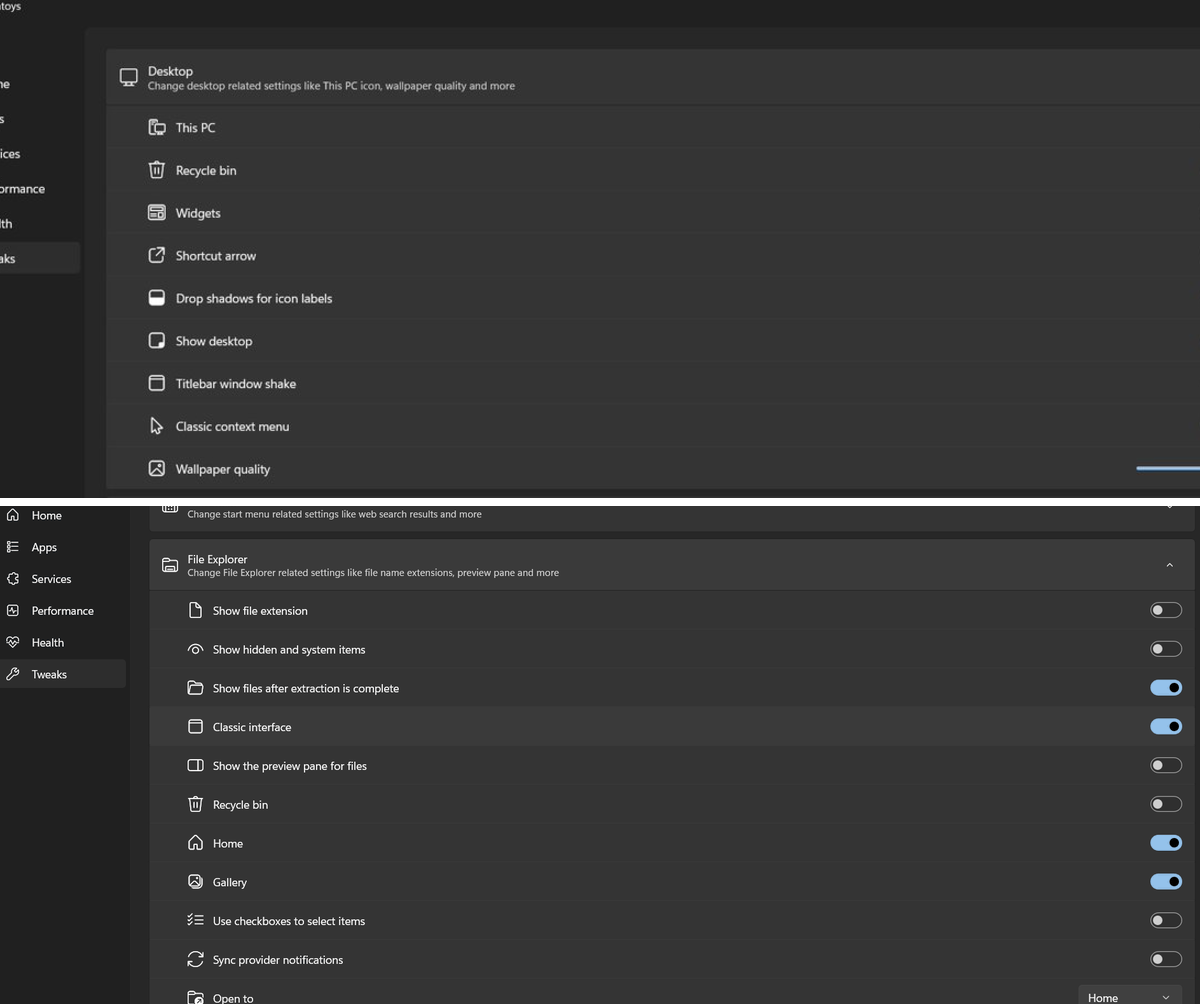The image size is (1200, 1005).
Task: Click the monitor icon beside the Desktop heading
Action: pos(129,78)
